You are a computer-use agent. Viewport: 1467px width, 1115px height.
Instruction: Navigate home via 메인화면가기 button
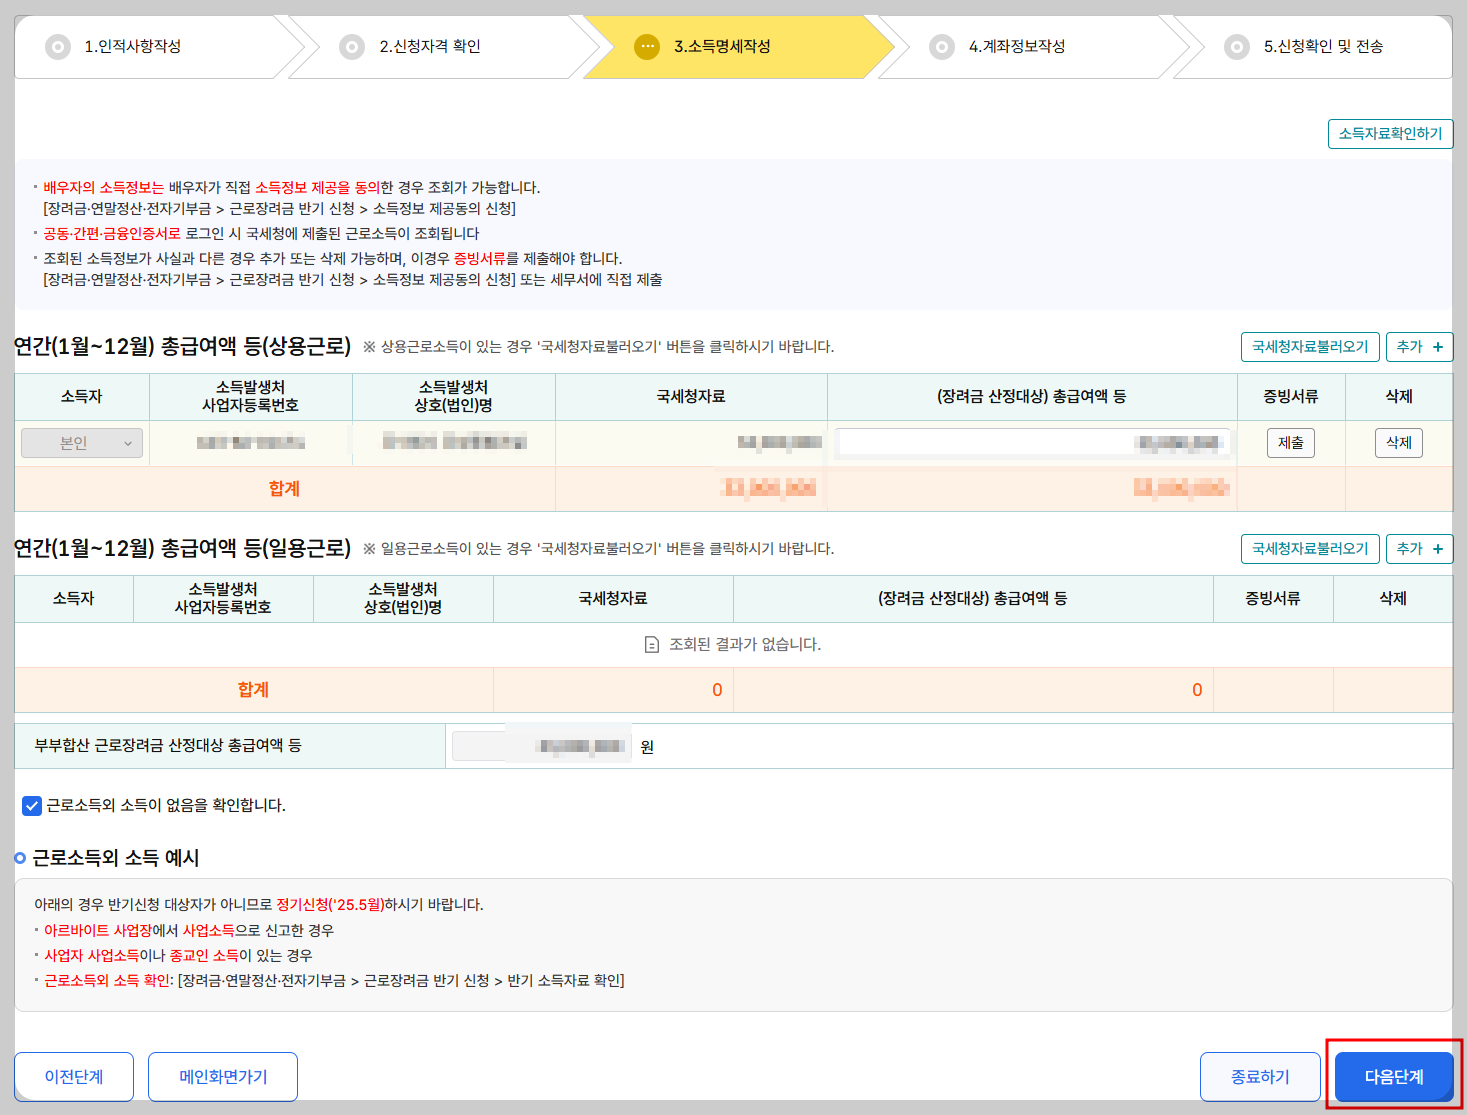[222, 1076]
